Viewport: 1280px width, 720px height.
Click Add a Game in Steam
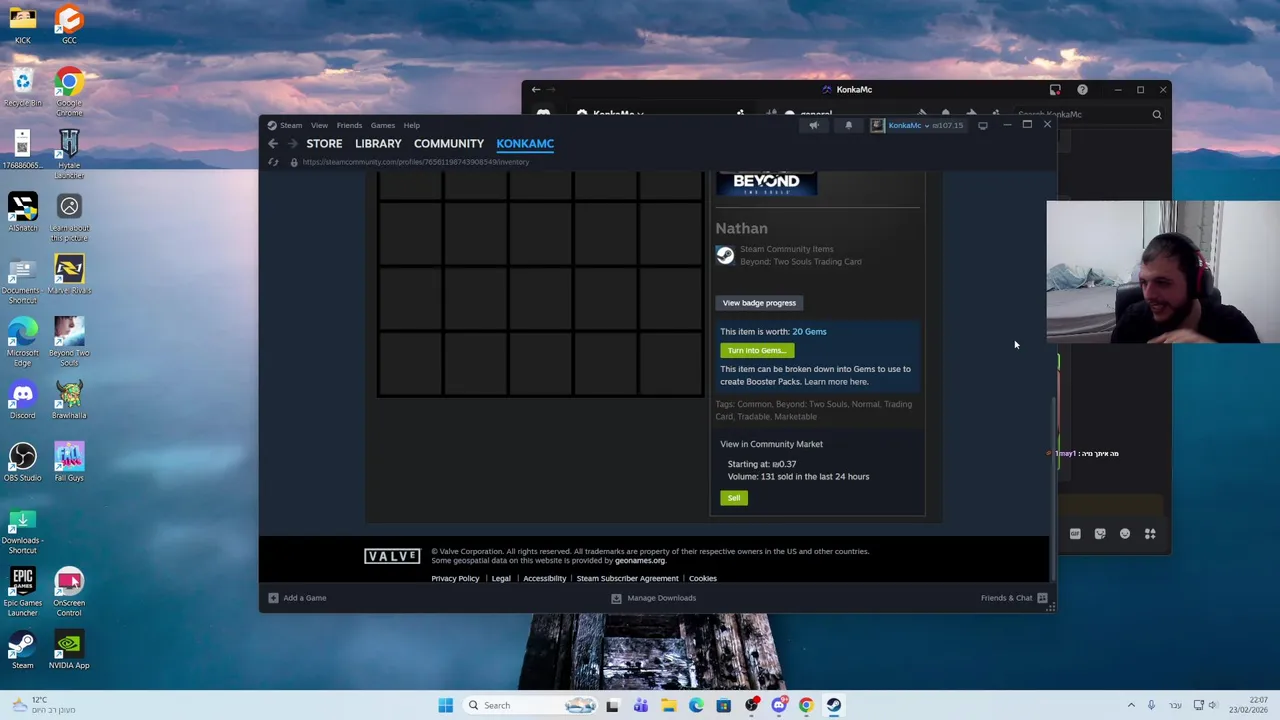pos(297,598)
